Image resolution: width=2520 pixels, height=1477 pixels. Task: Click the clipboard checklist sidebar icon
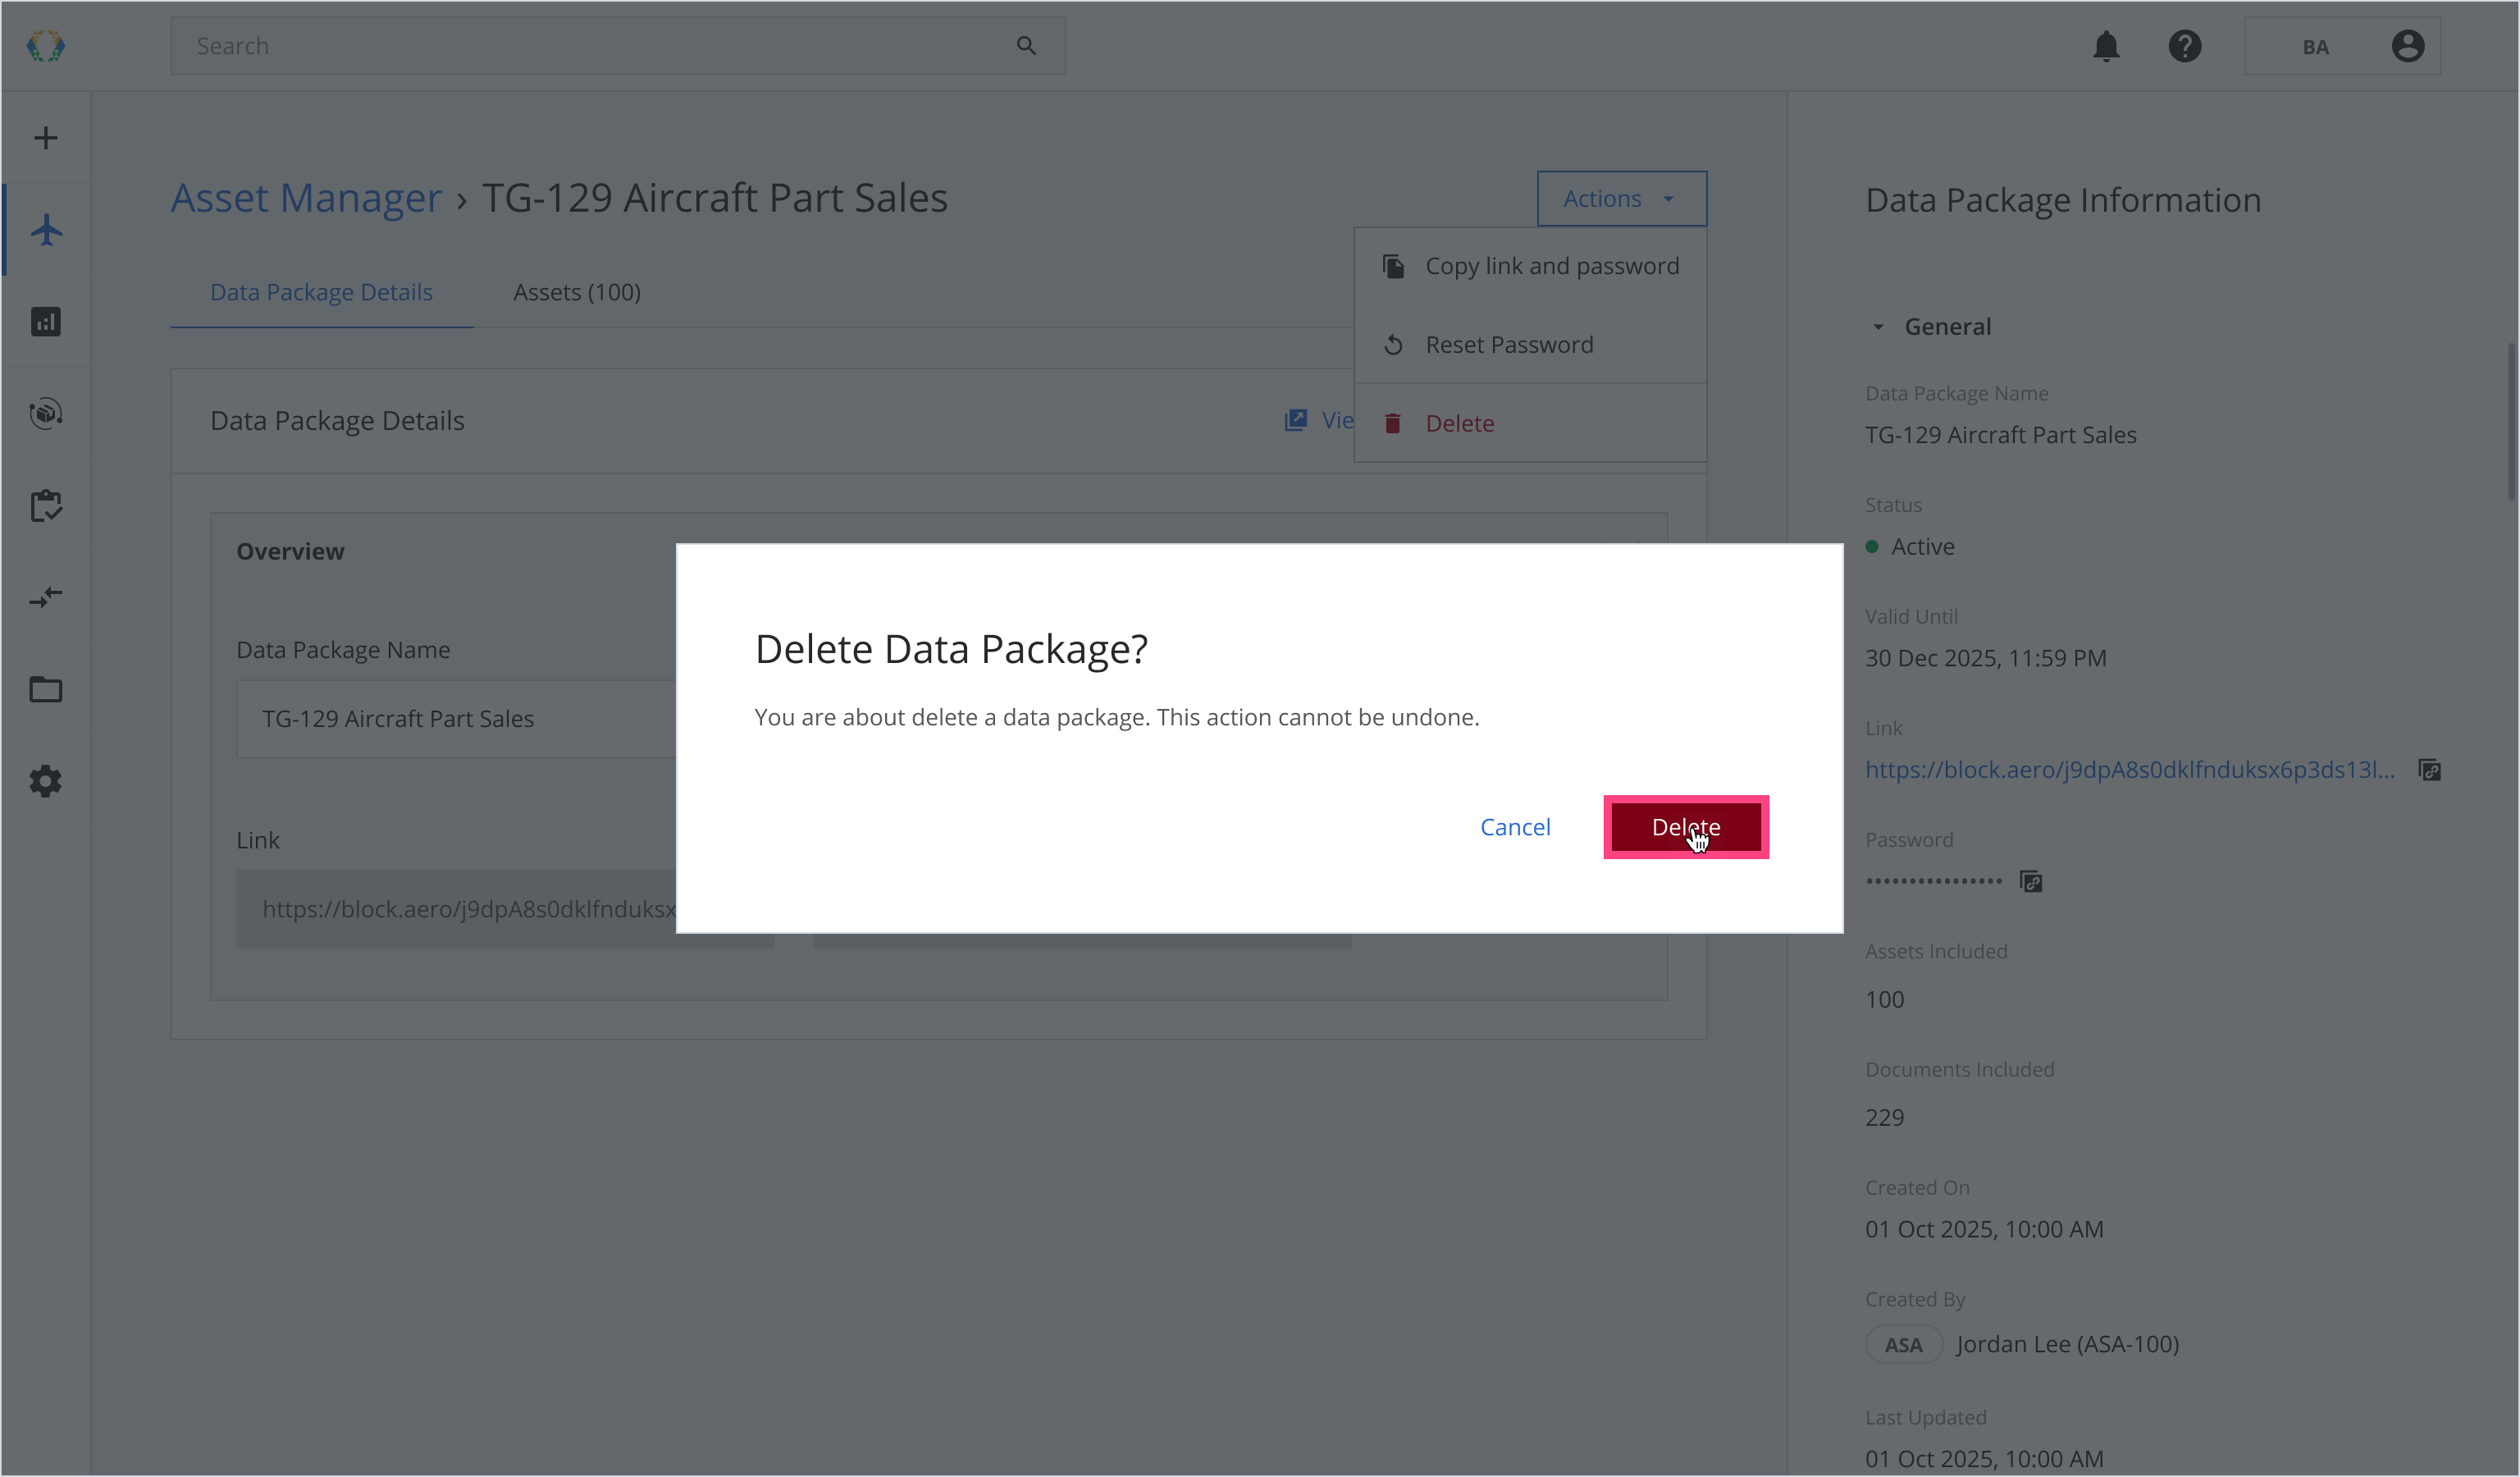point(46,506)
